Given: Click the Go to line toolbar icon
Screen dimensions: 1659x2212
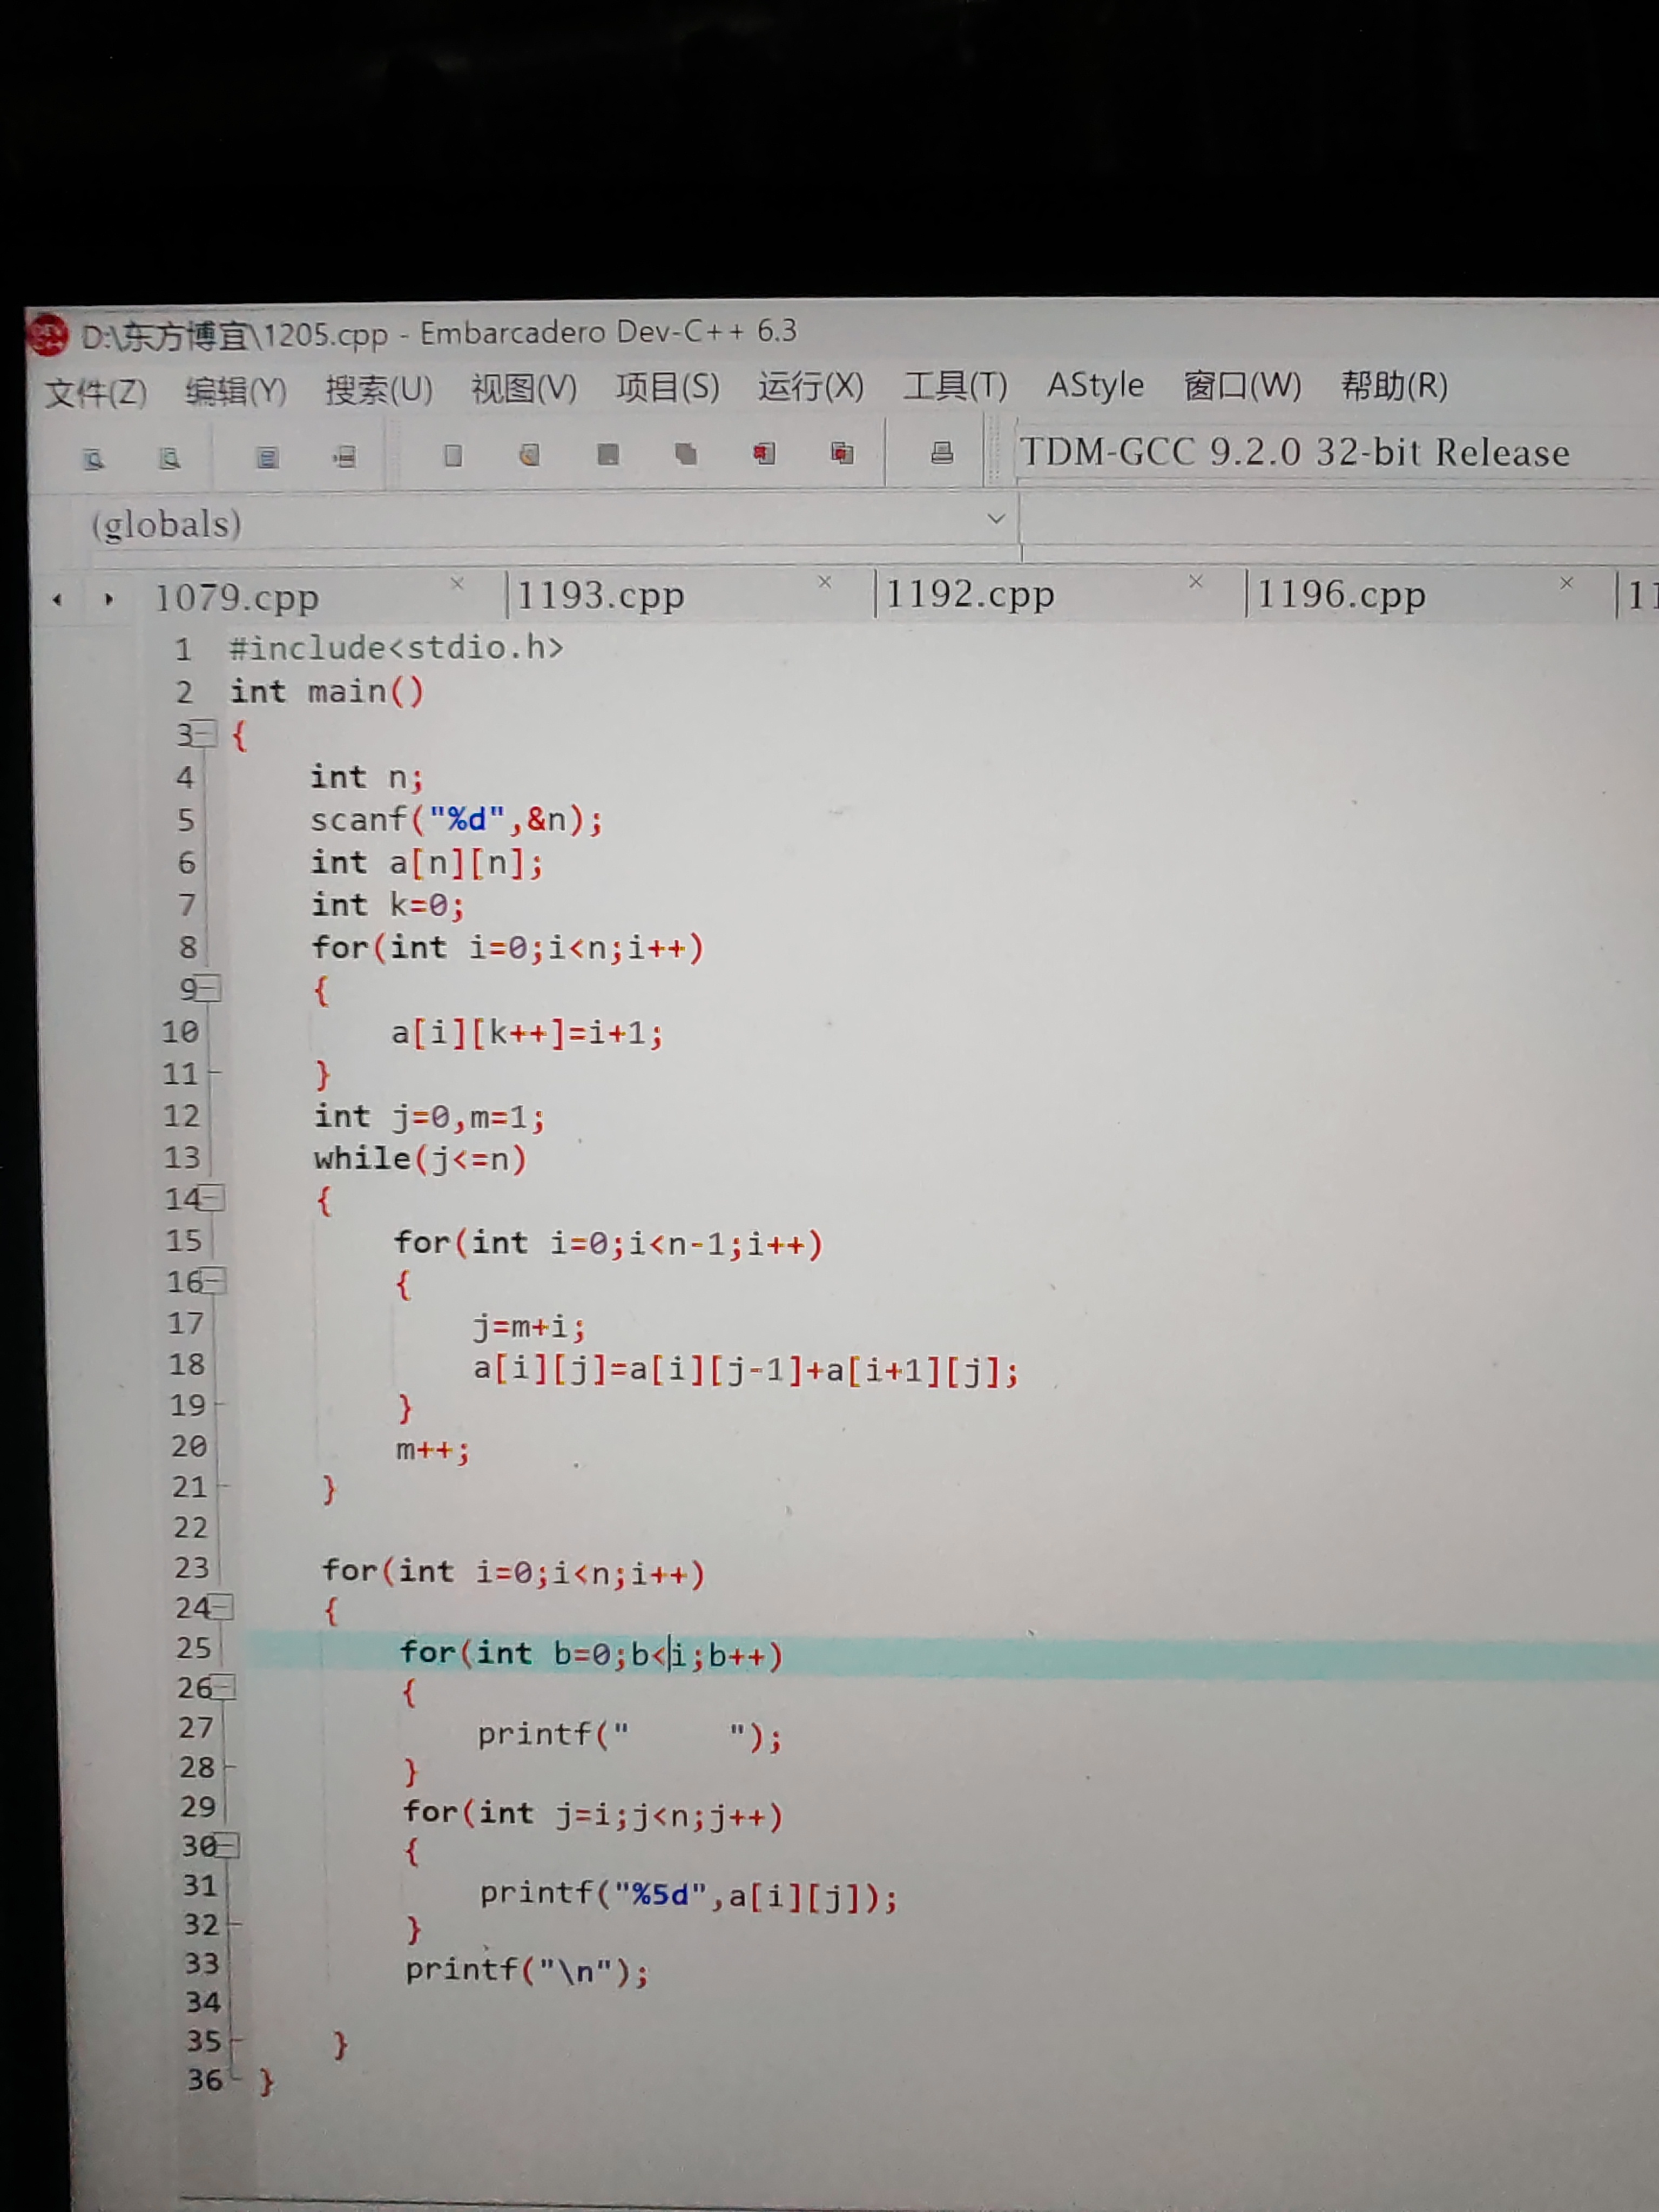Looking at the screenshot, I should [x=344, y=457].
